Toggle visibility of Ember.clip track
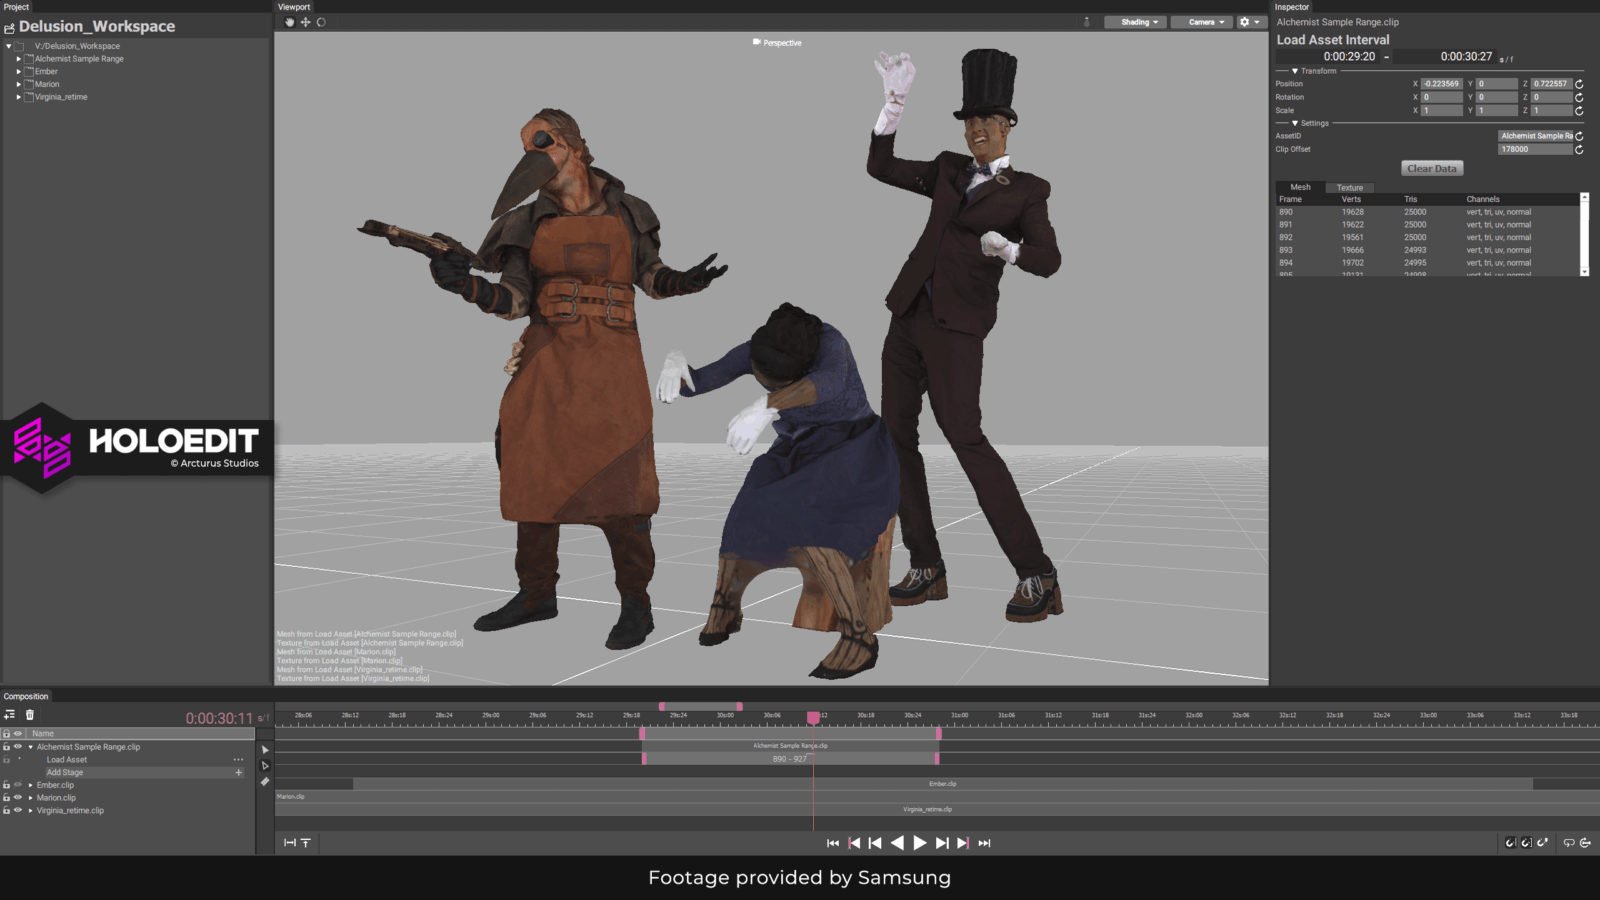The height and width of the screenshot is (900, 1600). (17, 785)
